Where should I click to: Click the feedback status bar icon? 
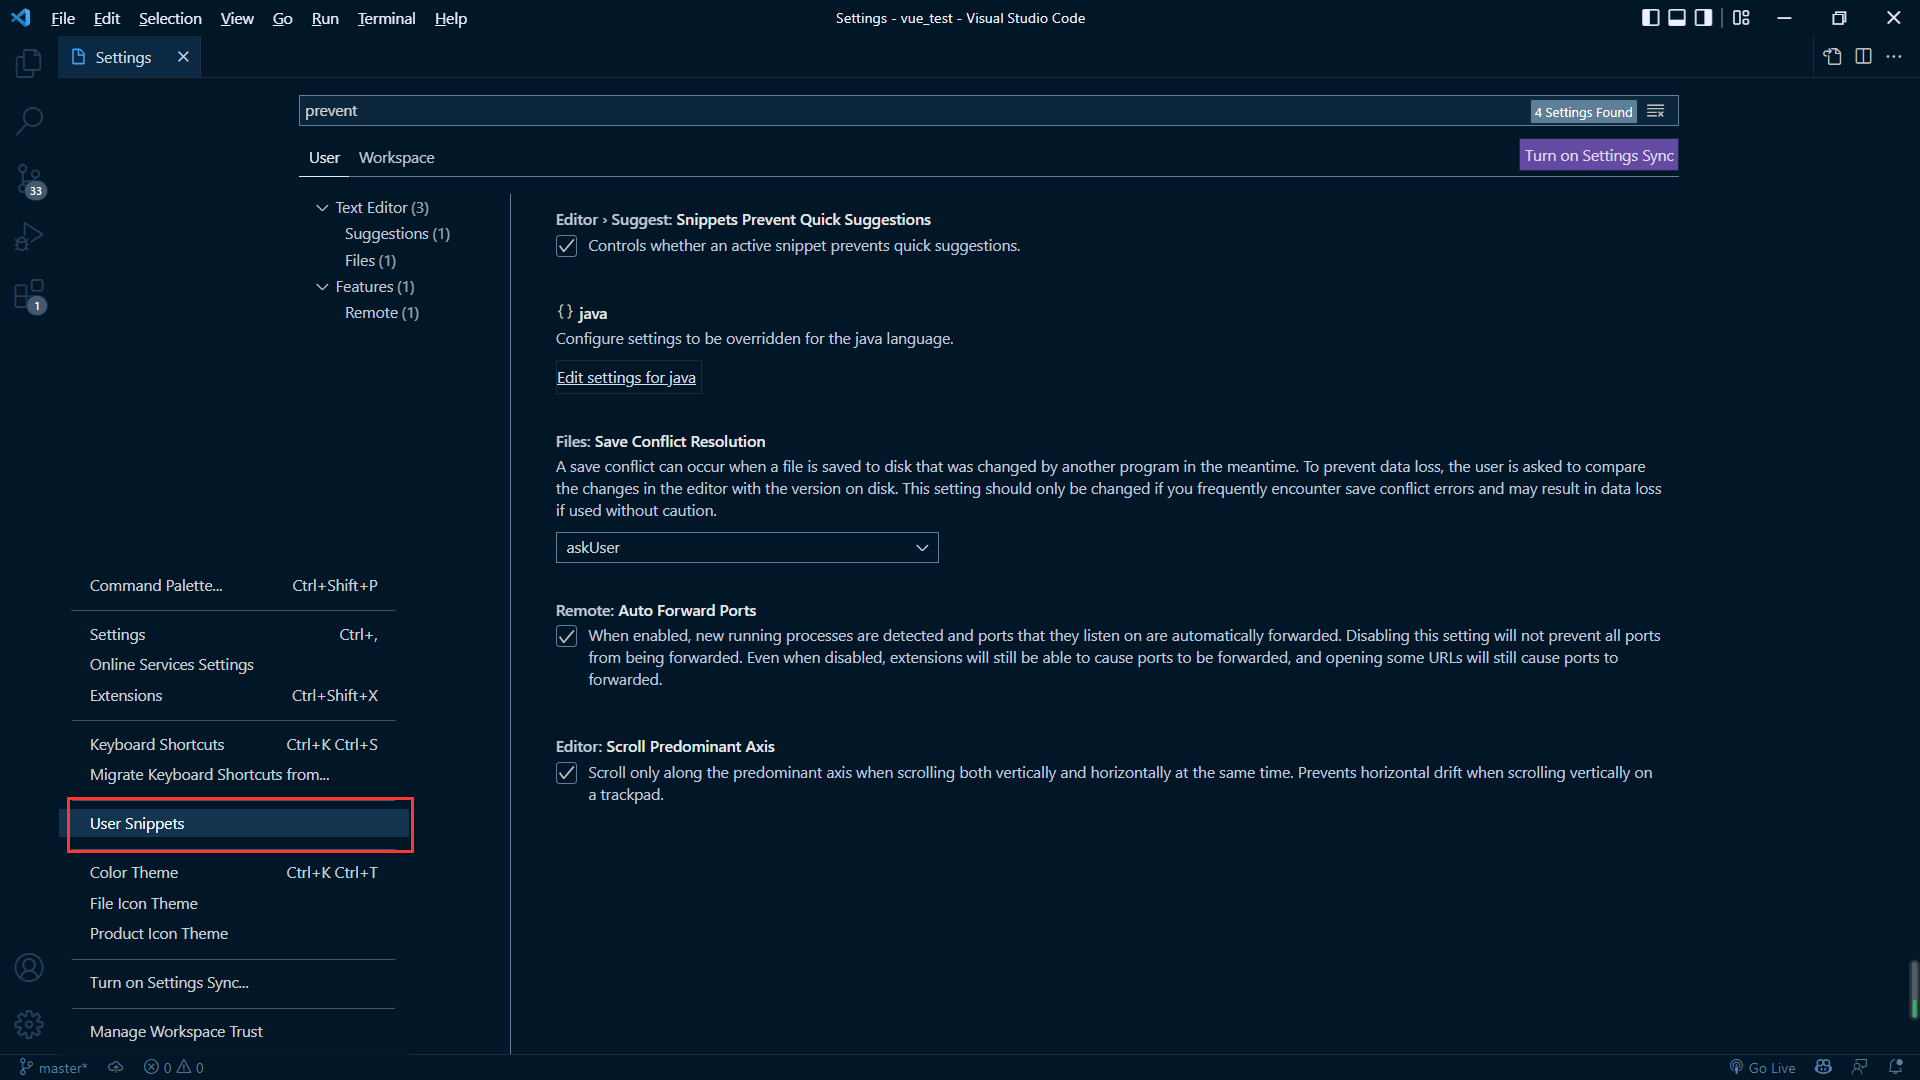pyautogui.click(x=1859, y=1067)
